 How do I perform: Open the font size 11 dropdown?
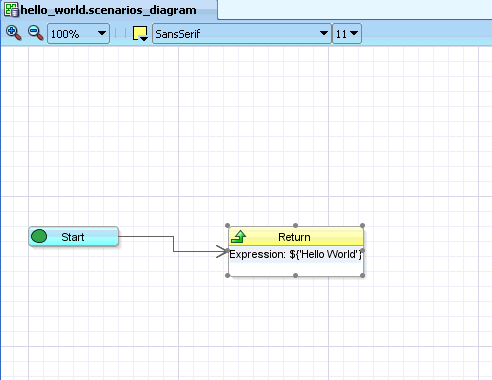[347, 34]
